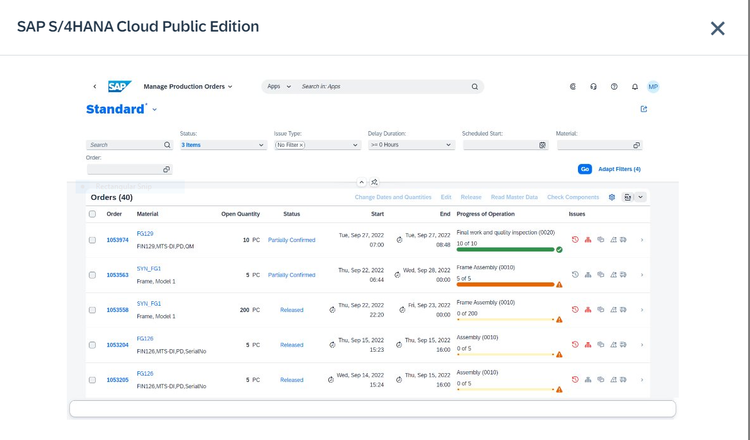Viewport: 750px width, 440px height.
Task: Click the Go button
Action: click(x=585, y=169)
